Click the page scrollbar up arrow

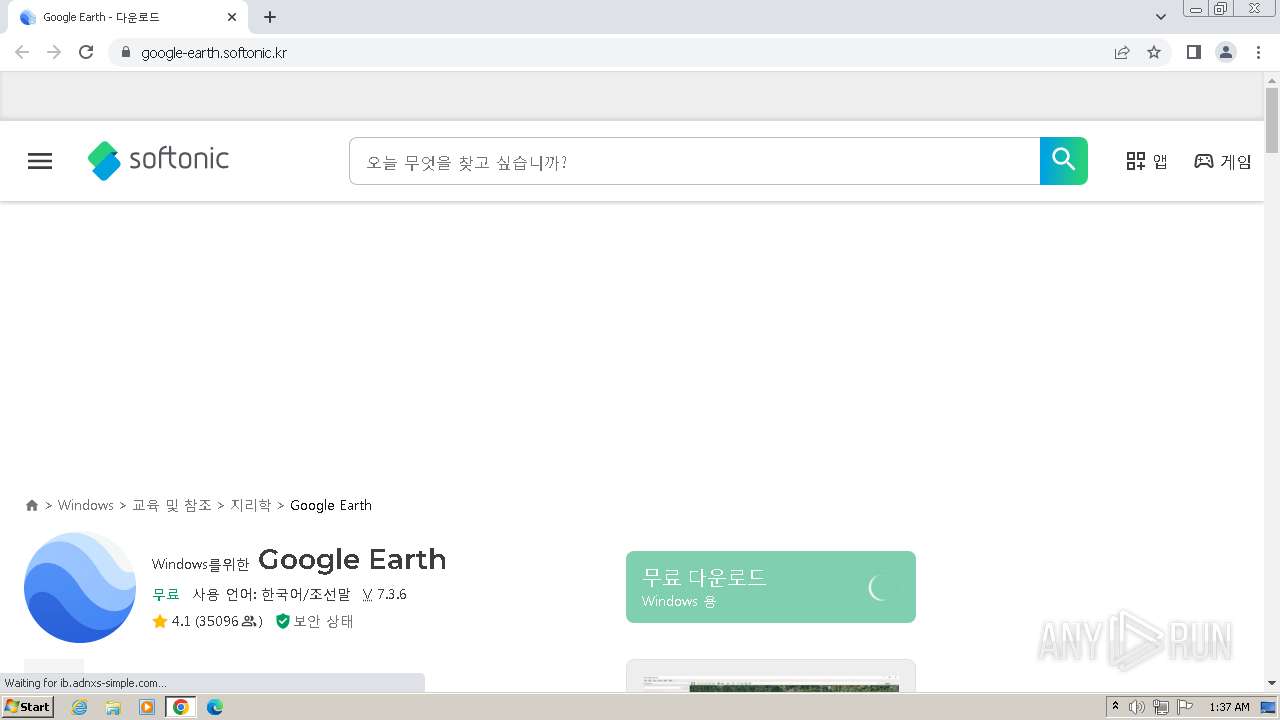pos(1272,79)
